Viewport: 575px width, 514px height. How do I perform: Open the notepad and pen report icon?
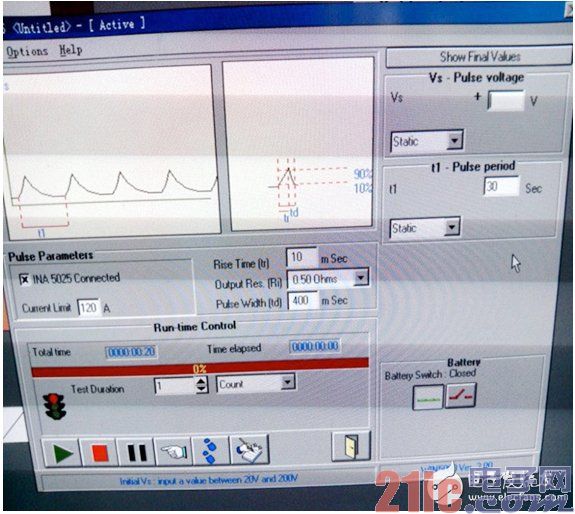(249, 450)
